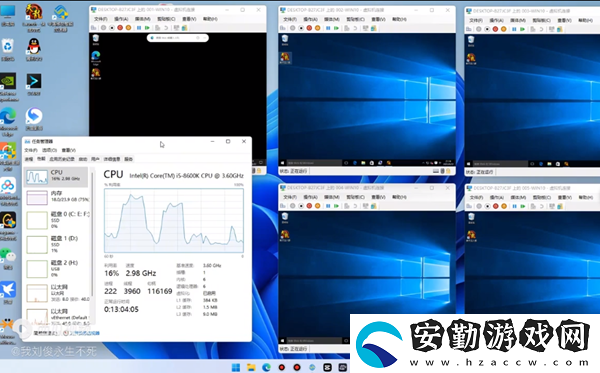Click CPU utilization graph in Task Manager
Image resolution: width=600 pixels, height=373 pixels.
tap(174, 220)
